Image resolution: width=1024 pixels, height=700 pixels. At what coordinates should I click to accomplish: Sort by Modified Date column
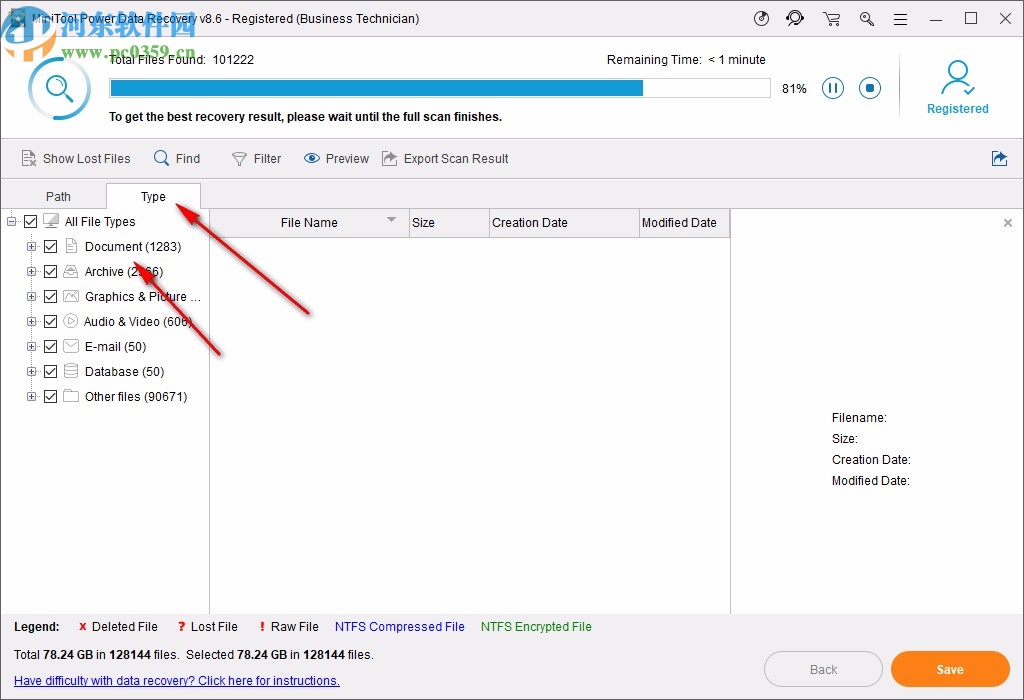(x=684, y=223)
